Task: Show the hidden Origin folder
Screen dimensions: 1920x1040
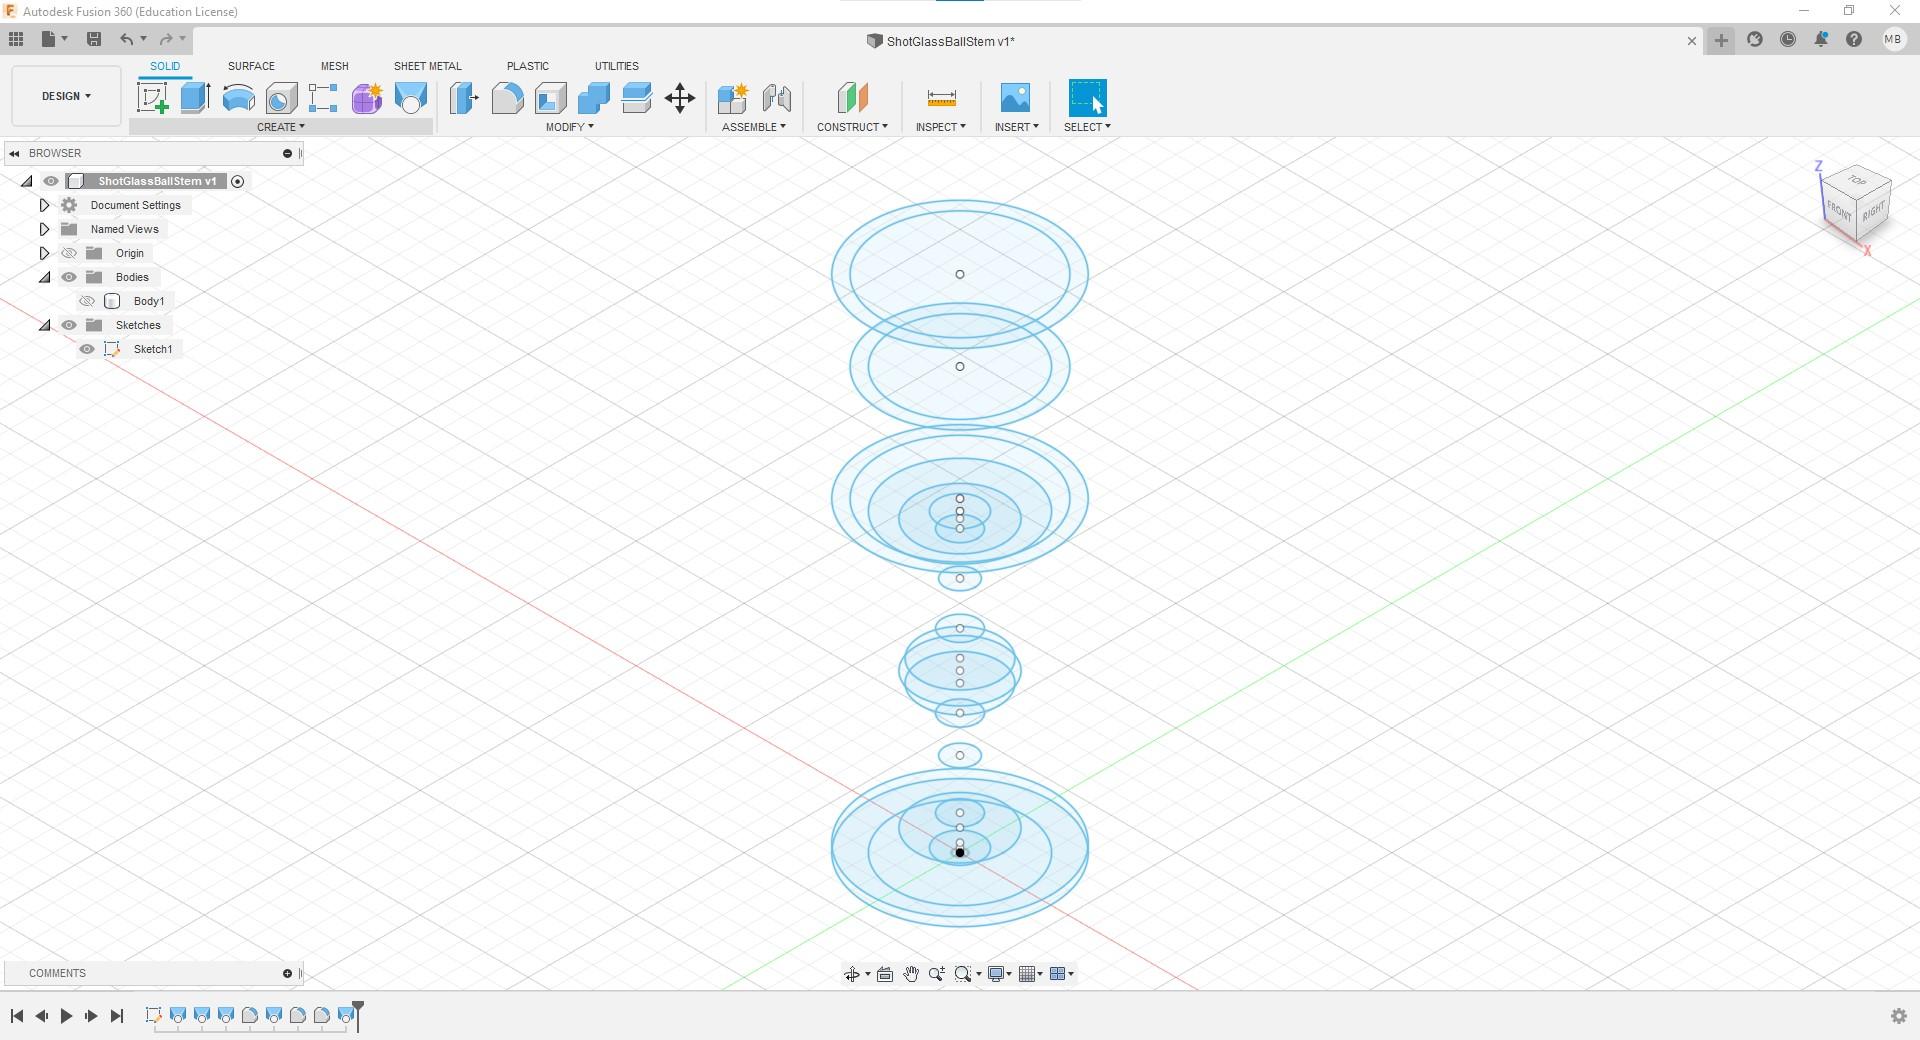Action: (69, 253)
